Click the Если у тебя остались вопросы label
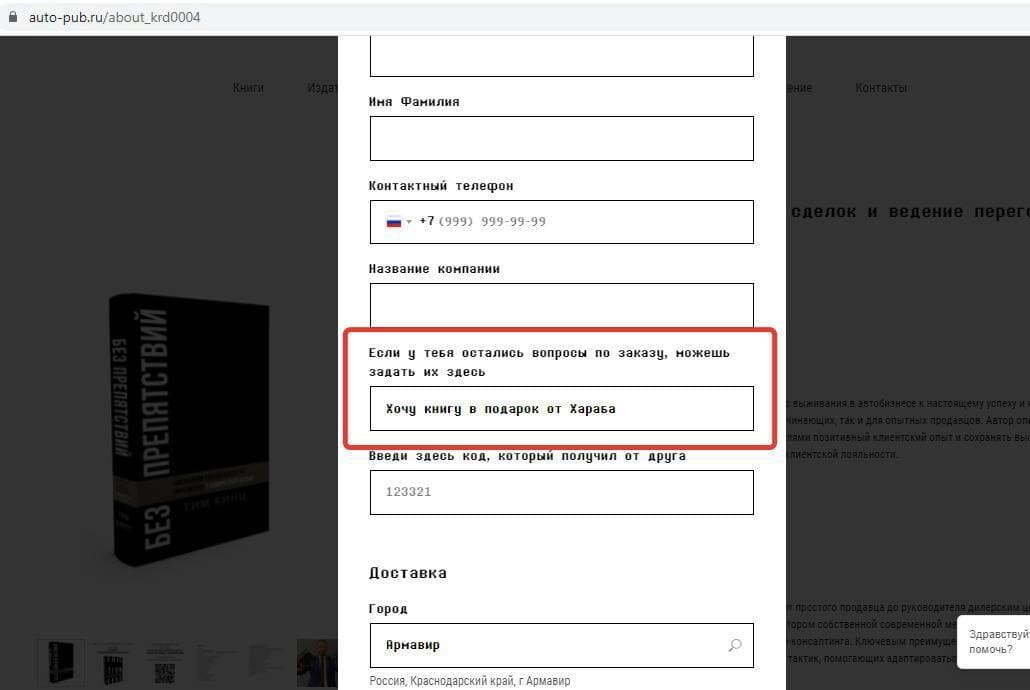The height and width of the screenshot is (690, 1030). (549, 362)
